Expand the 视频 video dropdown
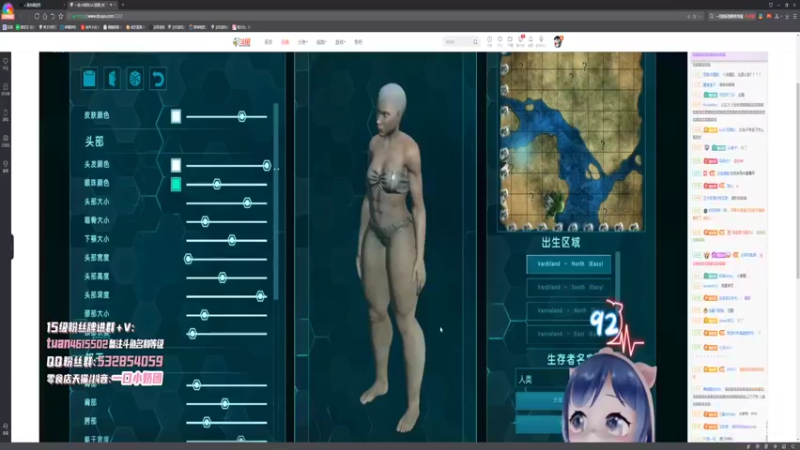The height and width of the screenshot is (450, 800). click(321, 42)
